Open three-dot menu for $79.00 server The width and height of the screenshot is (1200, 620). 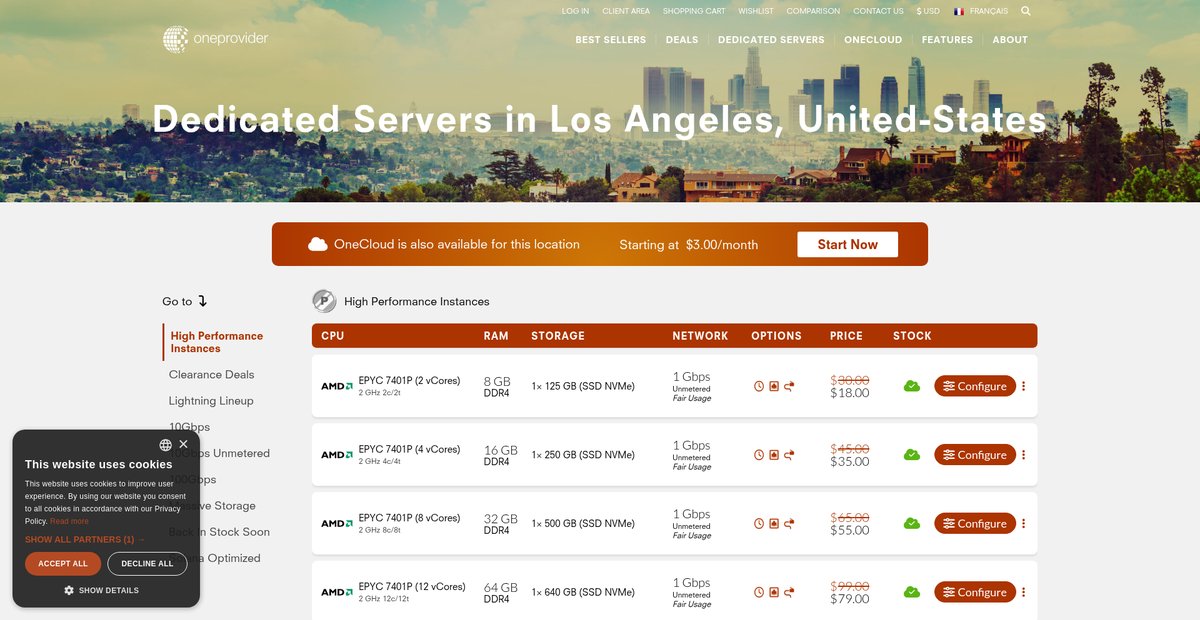click(1024, 592)
